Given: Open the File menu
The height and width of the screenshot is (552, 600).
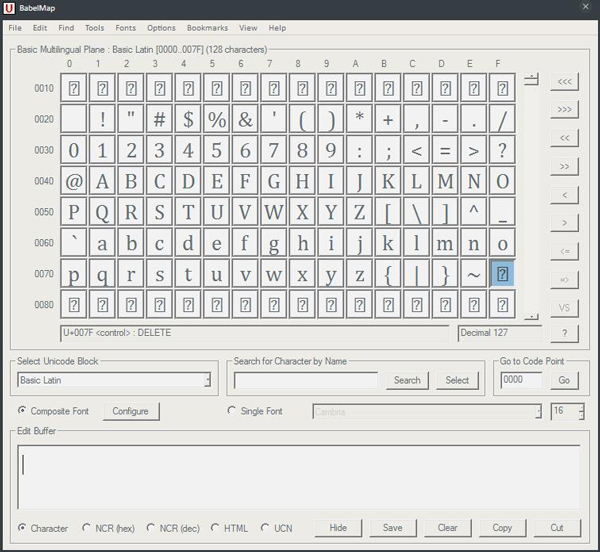Looking at the screenshot, I should coord(15,28).
